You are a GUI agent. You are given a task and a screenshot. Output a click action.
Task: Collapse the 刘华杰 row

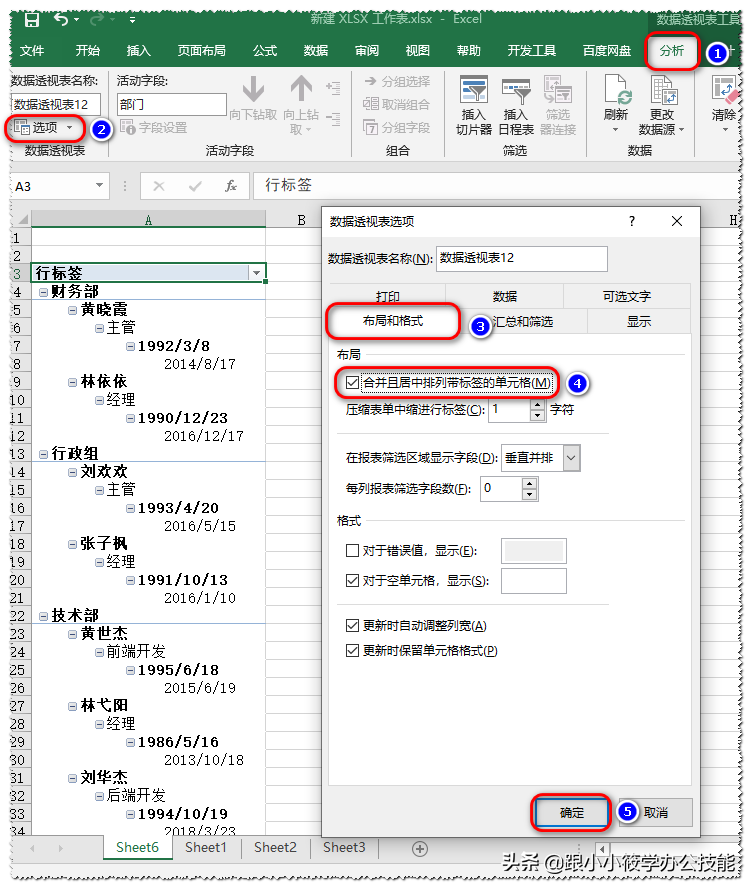point(72,778)
